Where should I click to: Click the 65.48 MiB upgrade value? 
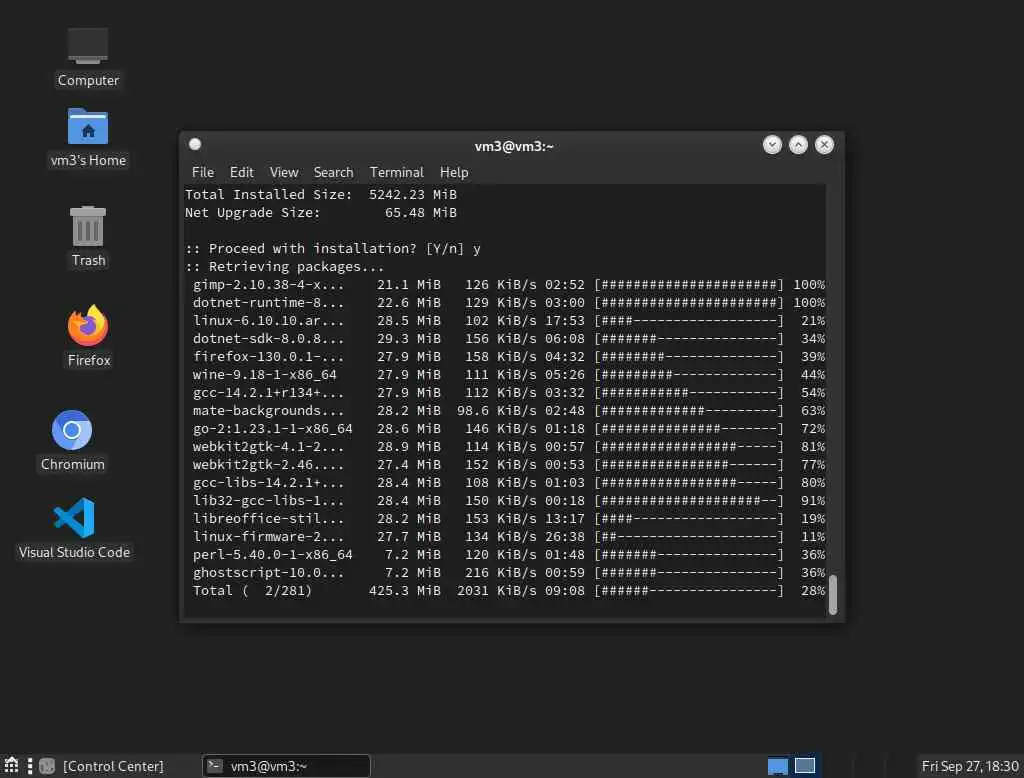[421, 213]
